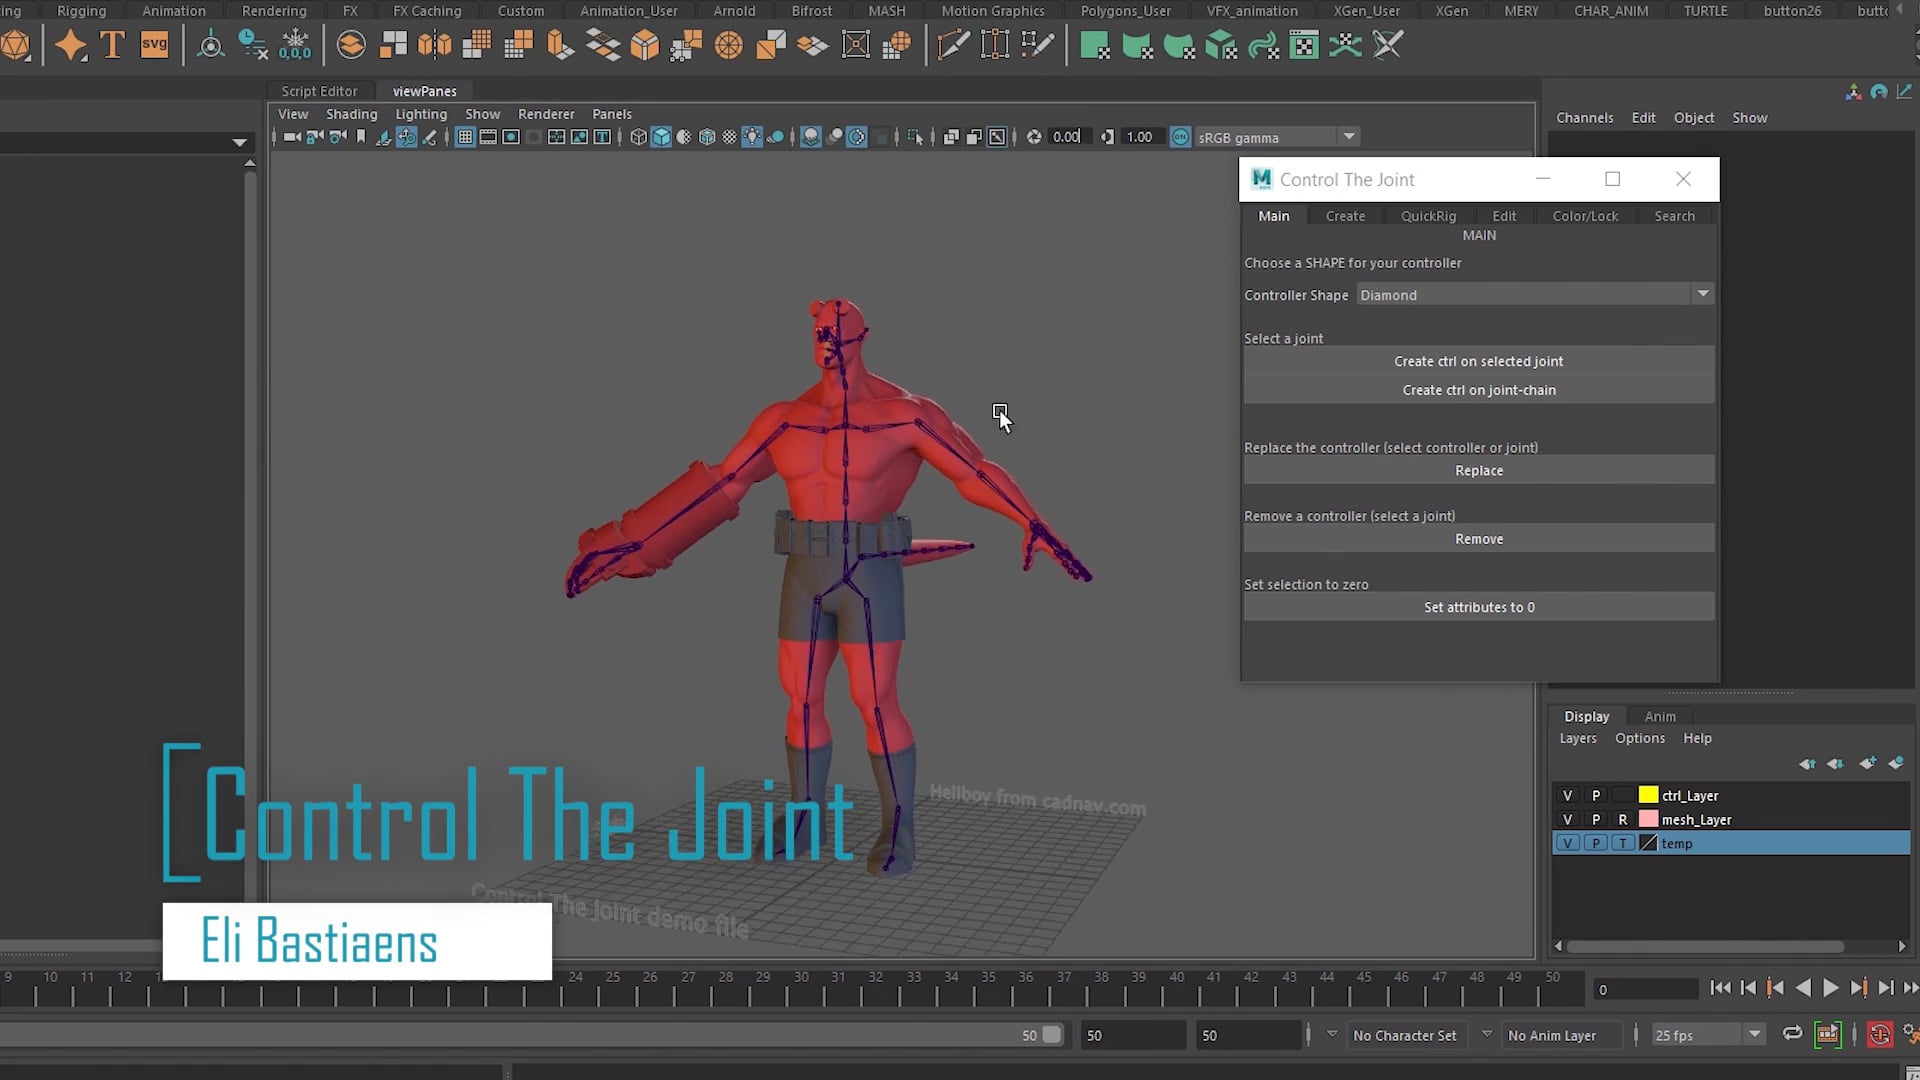The height and width of the screenshot is (1080, 1920).
Task: Click the Create ctrl on selected joint button
Action: 1478,361
